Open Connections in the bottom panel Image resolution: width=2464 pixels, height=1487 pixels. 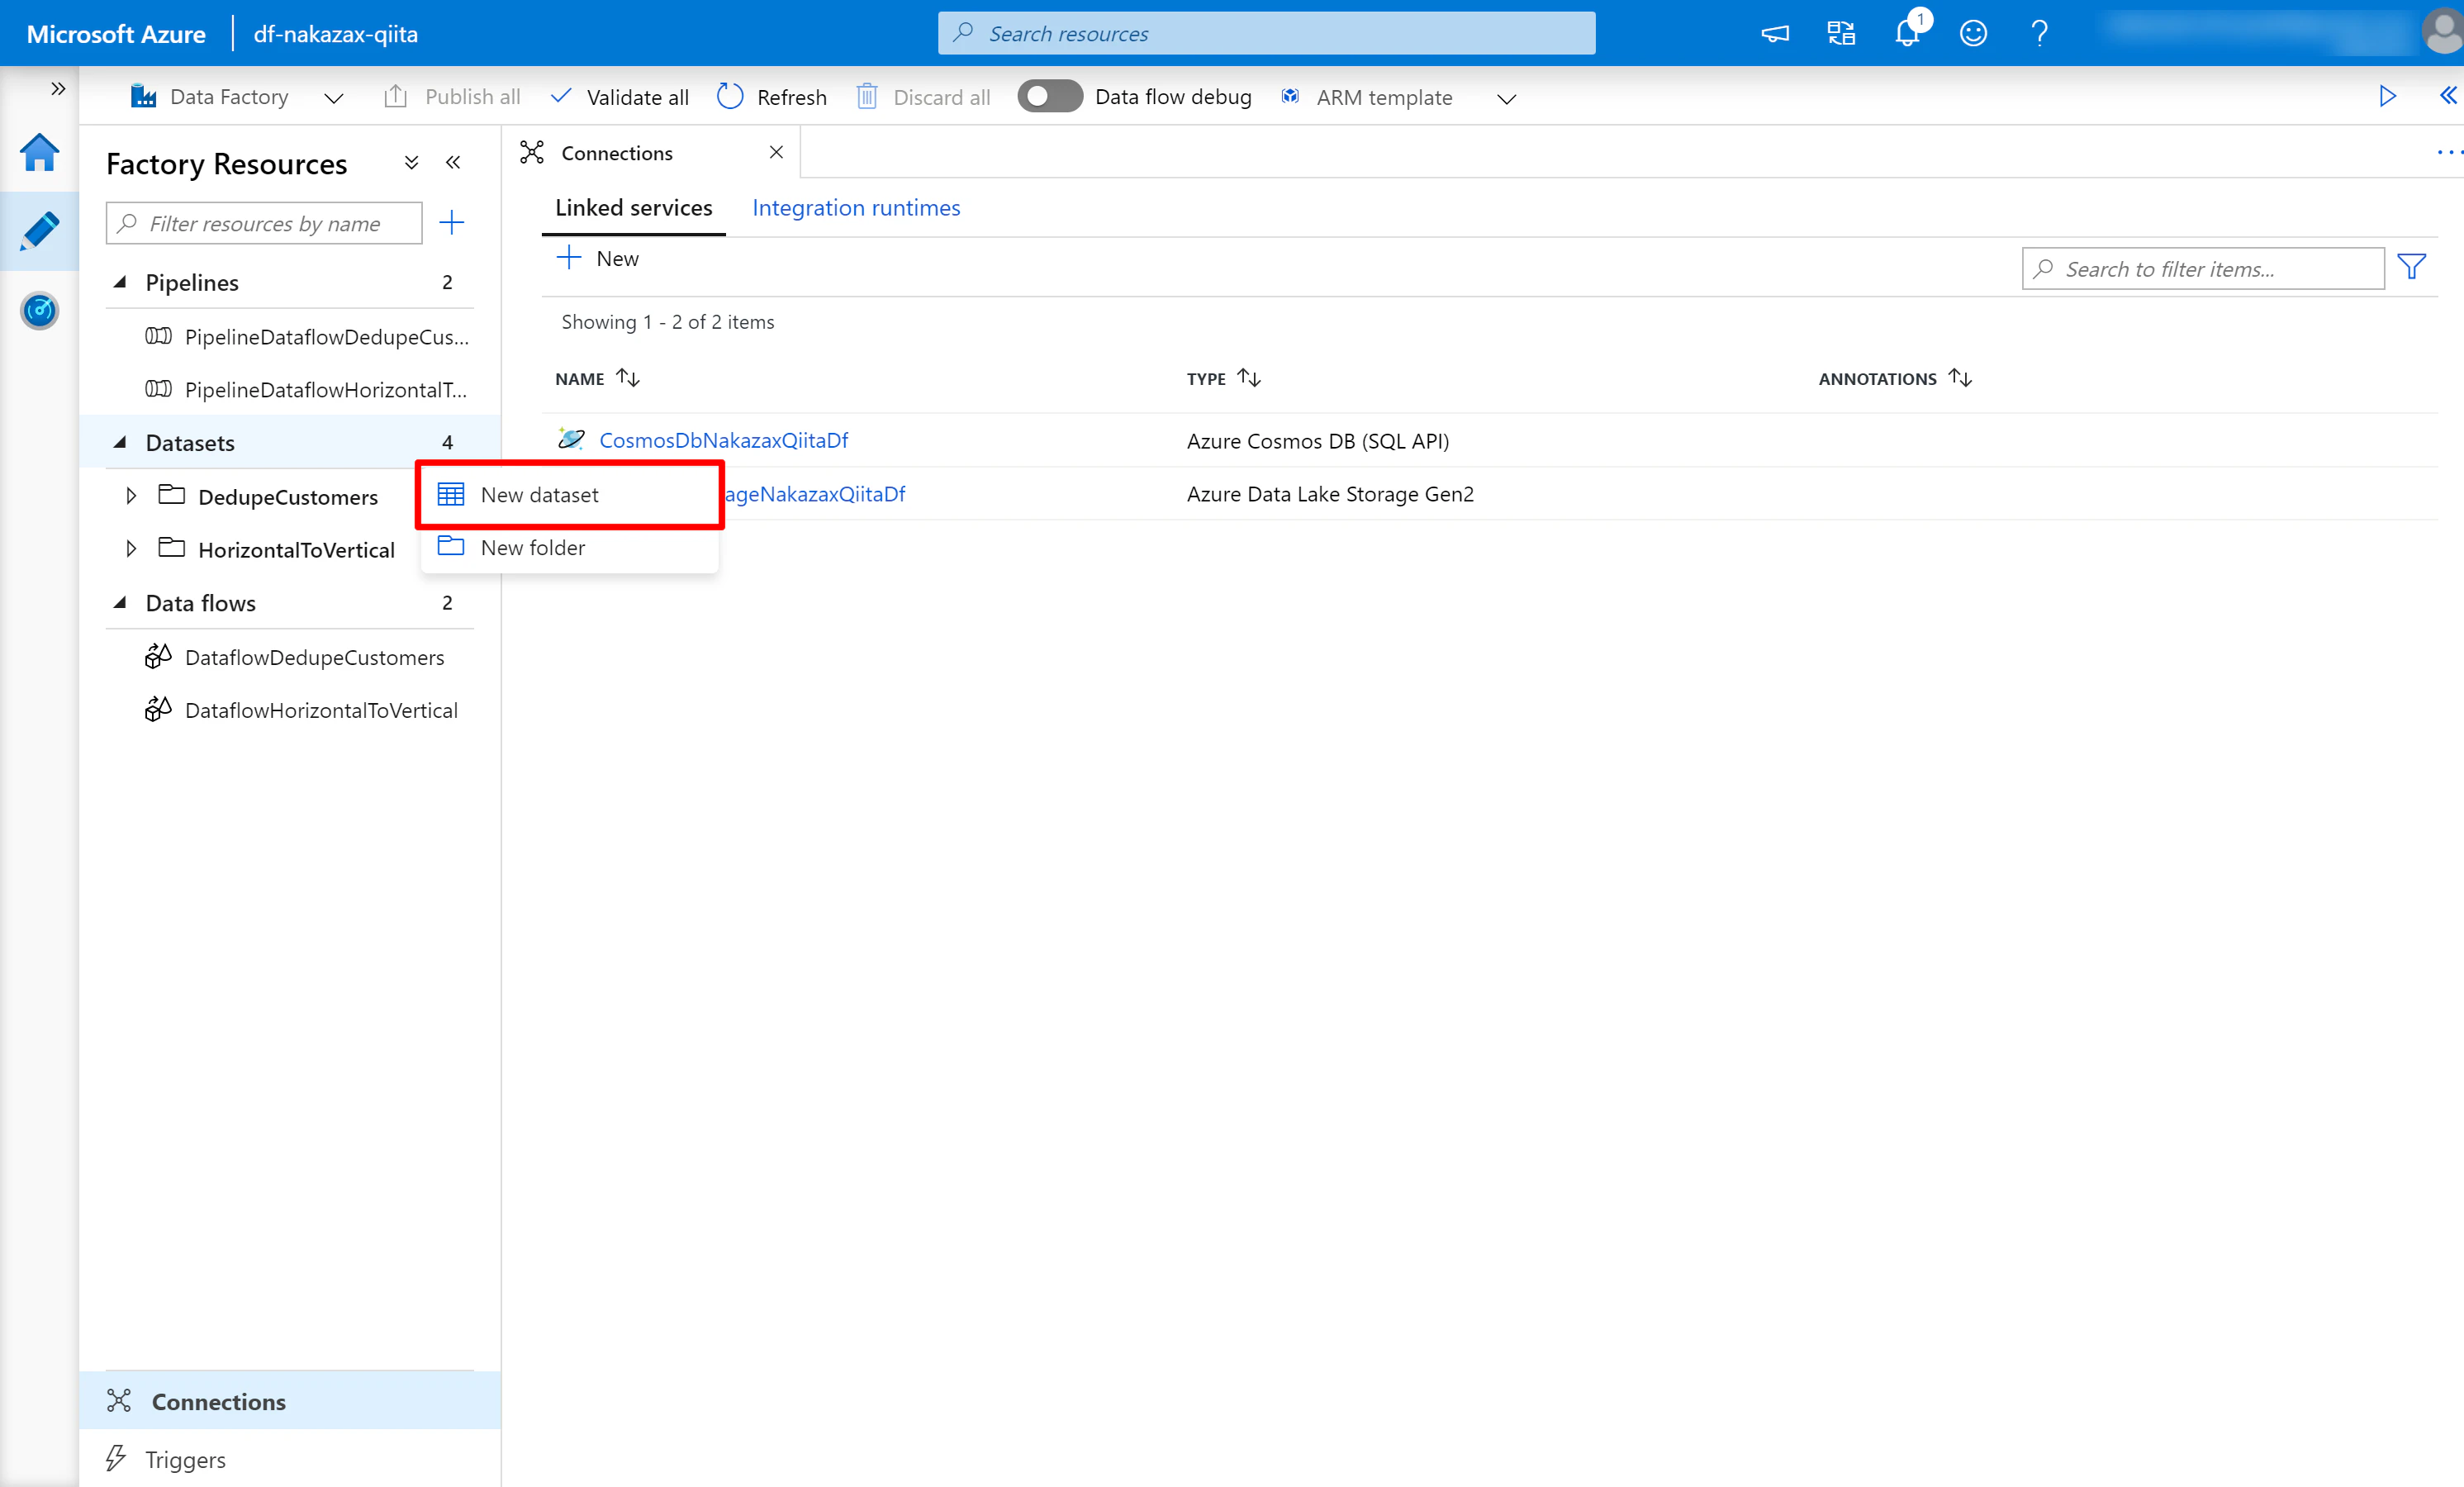[x=290, y=1401]
